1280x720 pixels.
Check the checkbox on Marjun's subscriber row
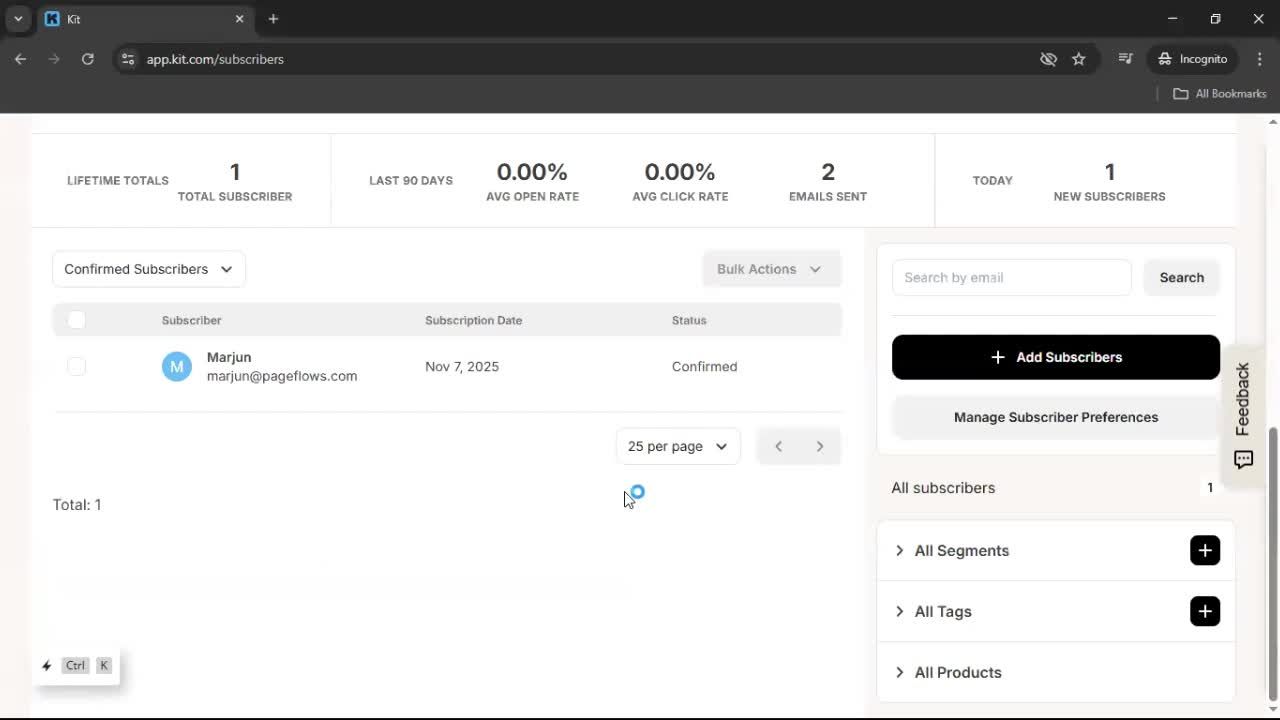click(x=76, y=366)
